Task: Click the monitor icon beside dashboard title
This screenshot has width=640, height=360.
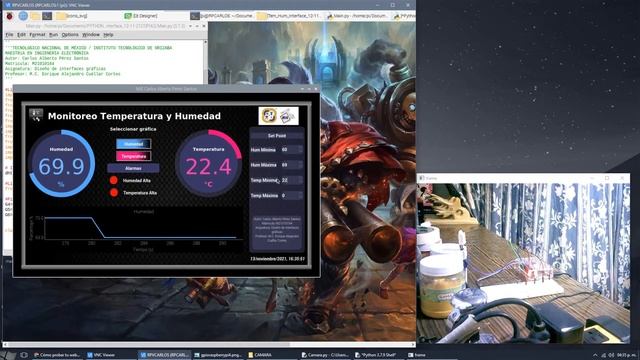Action: (36, 115)
